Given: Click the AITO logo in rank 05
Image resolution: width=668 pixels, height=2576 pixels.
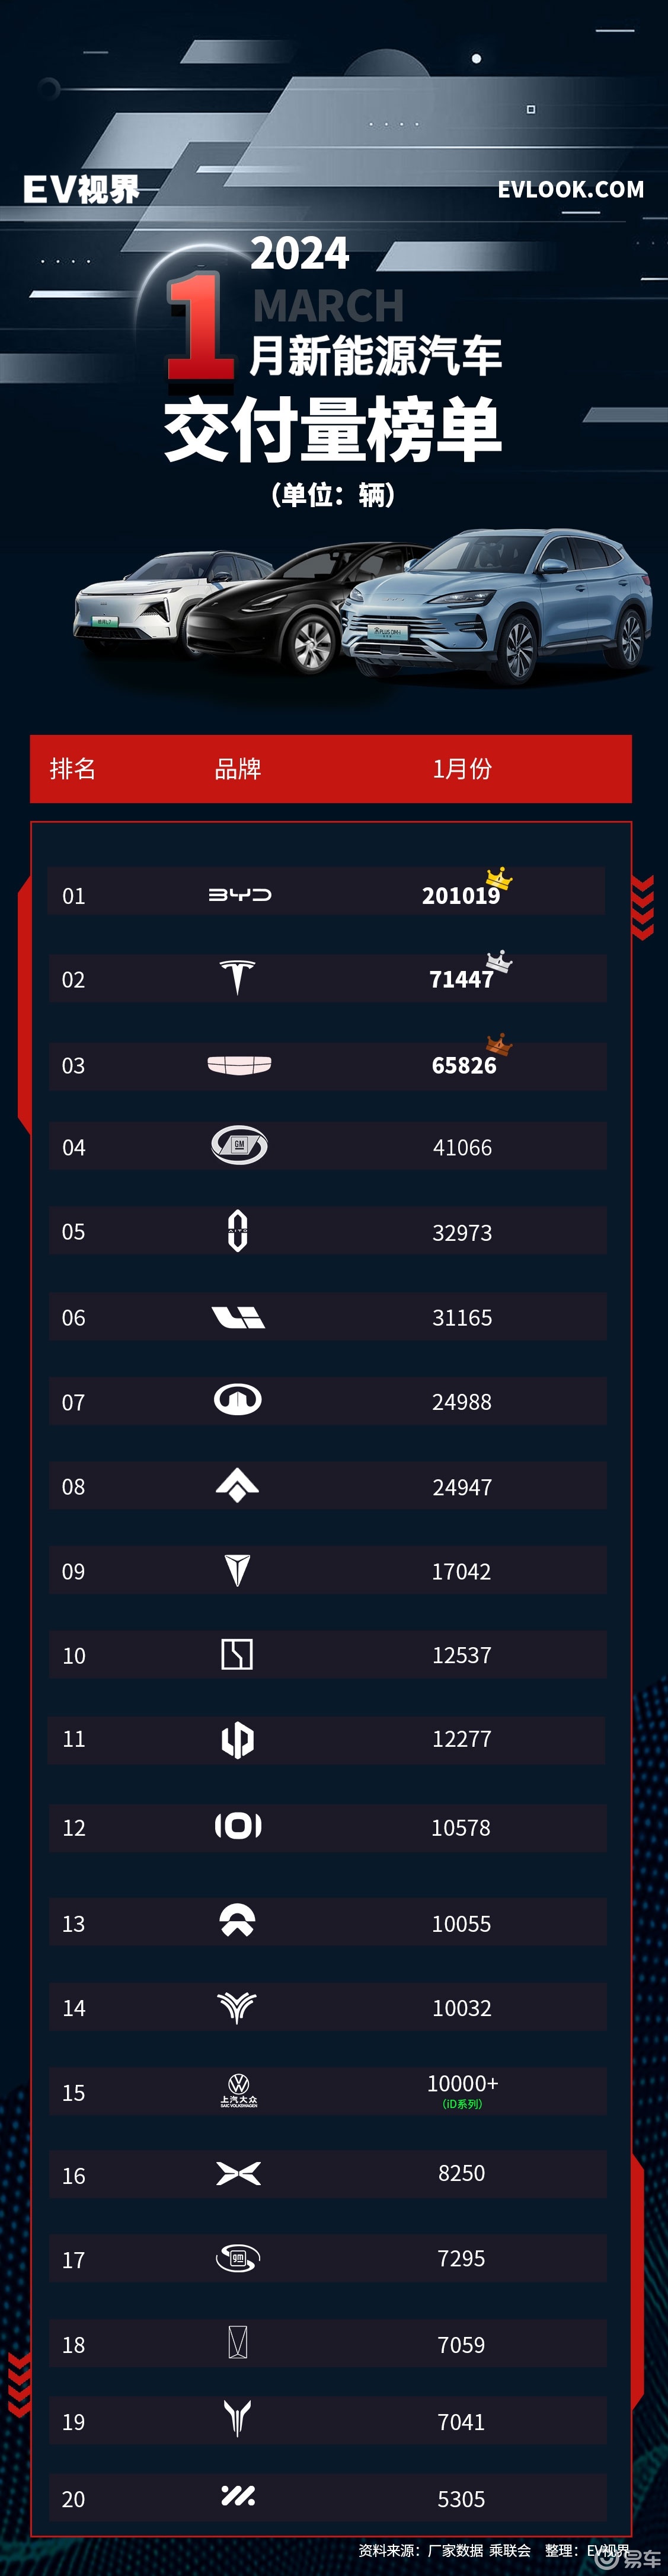Looking at the screenshot, I should [x=237, y=1230].
